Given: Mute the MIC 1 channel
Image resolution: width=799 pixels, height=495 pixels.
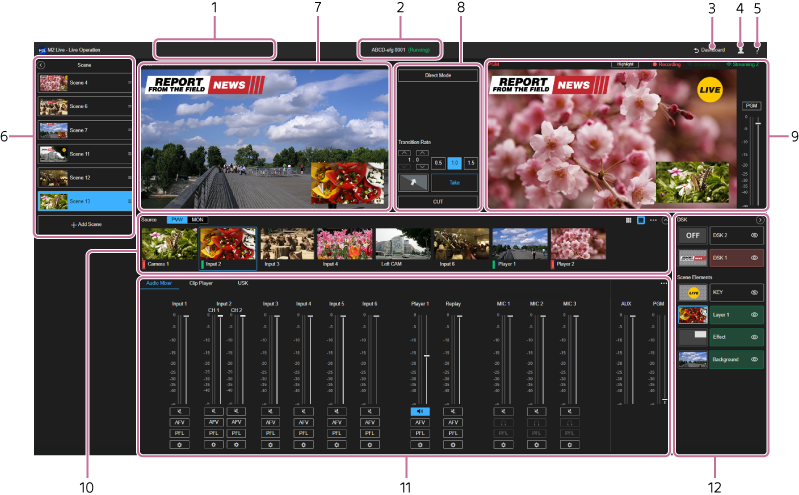Looking at the screenshot, I should pos(503,411).
